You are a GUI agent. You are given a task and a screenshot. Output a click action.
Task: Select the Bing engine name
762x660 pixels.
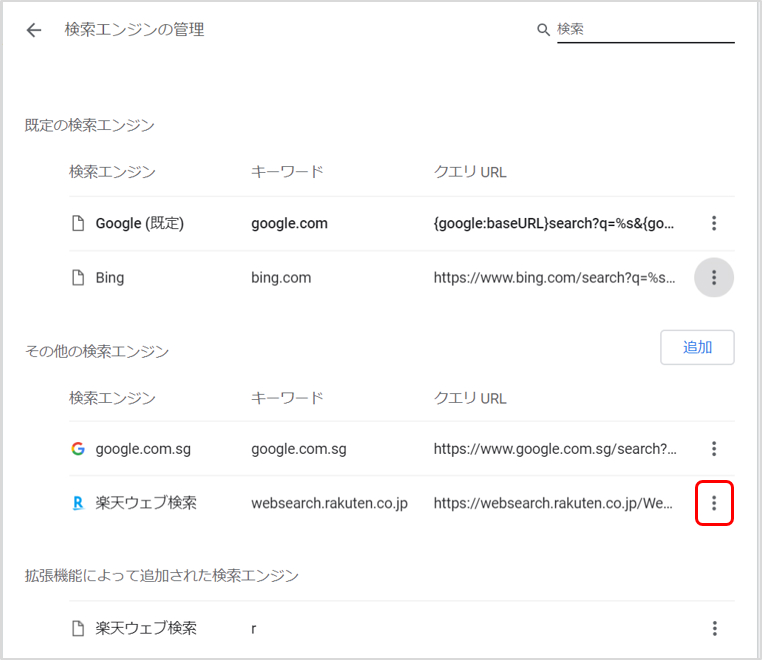click(x=110, y=278)
